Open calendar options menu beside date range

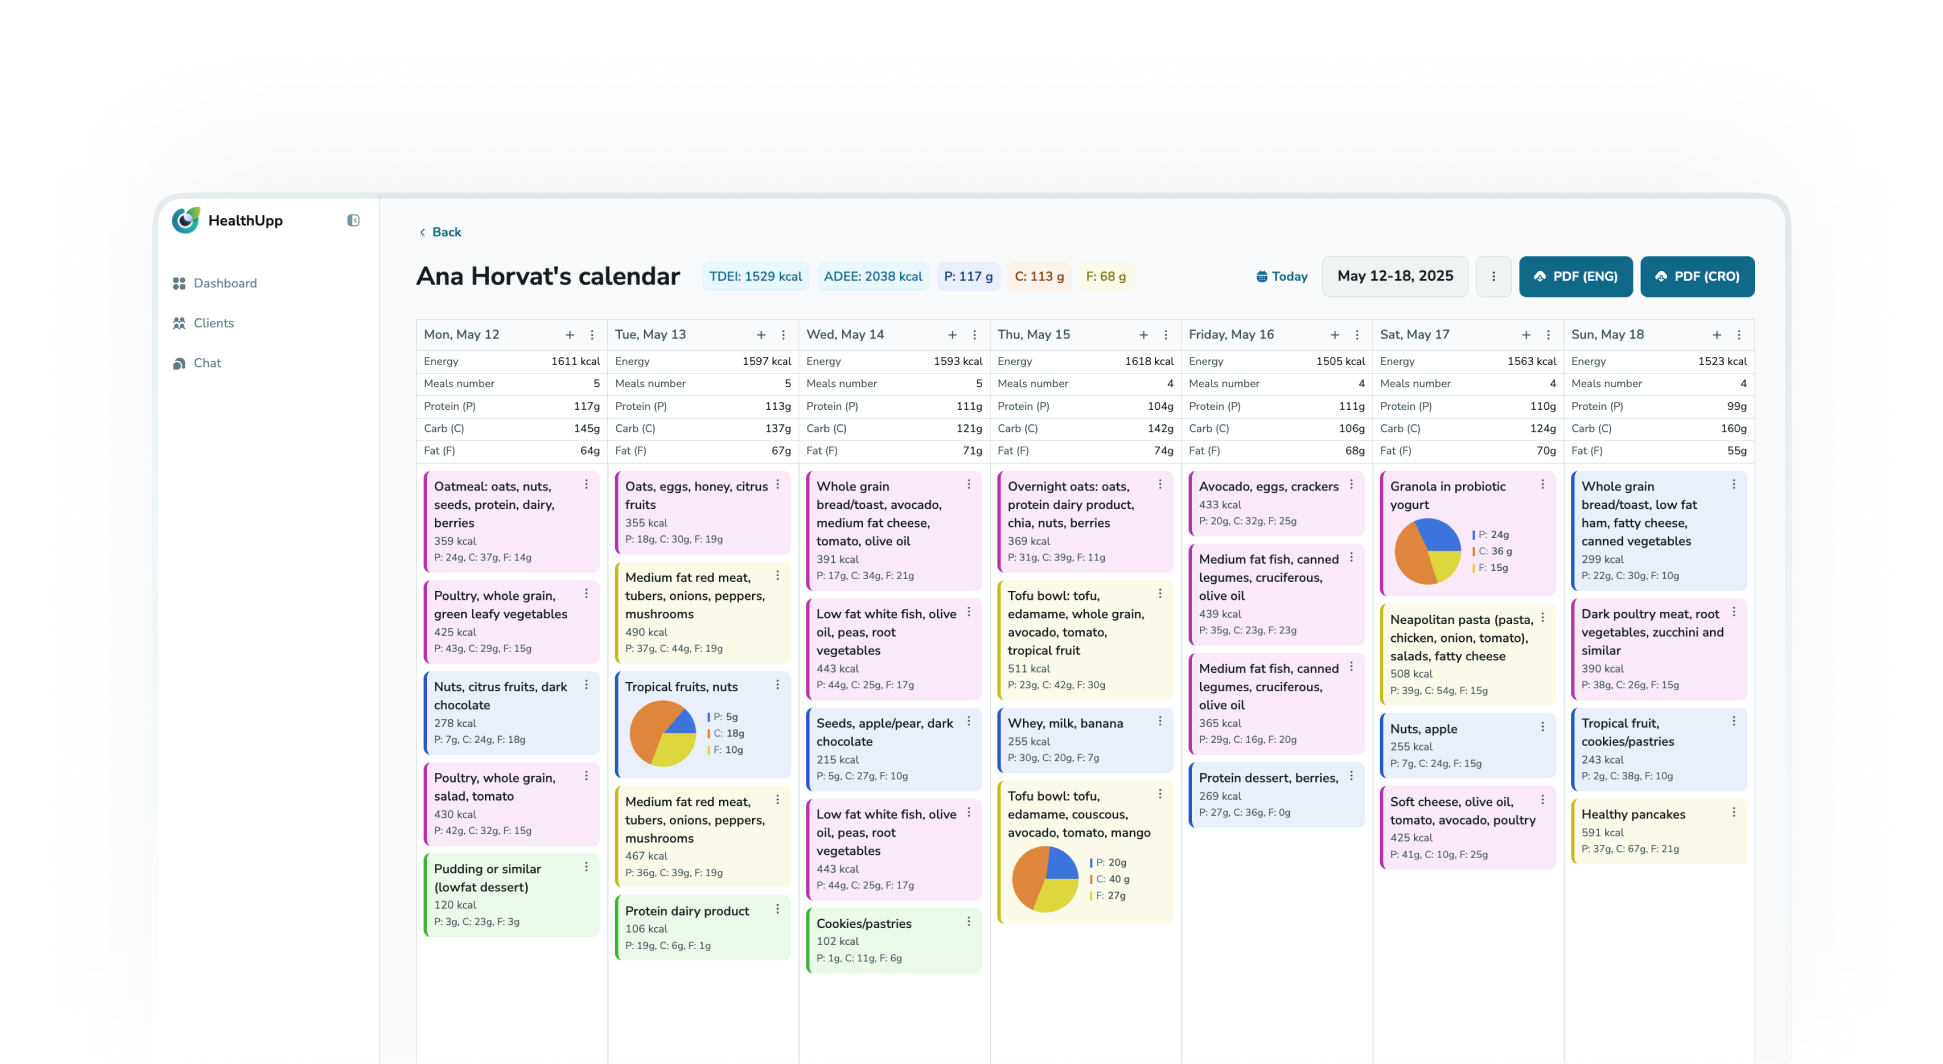coord(1494,277)
